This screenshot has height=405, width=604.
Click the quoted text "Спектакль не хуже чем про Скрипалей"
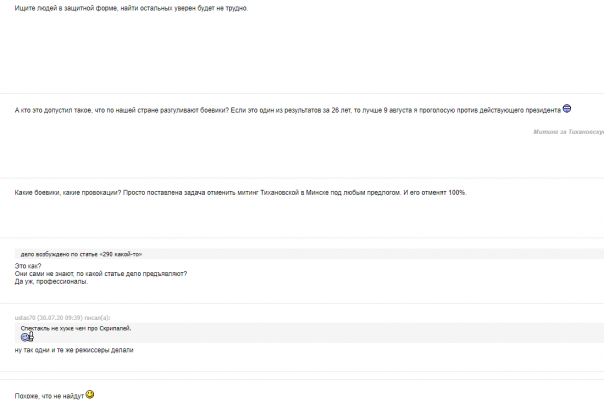pos(76,327)
